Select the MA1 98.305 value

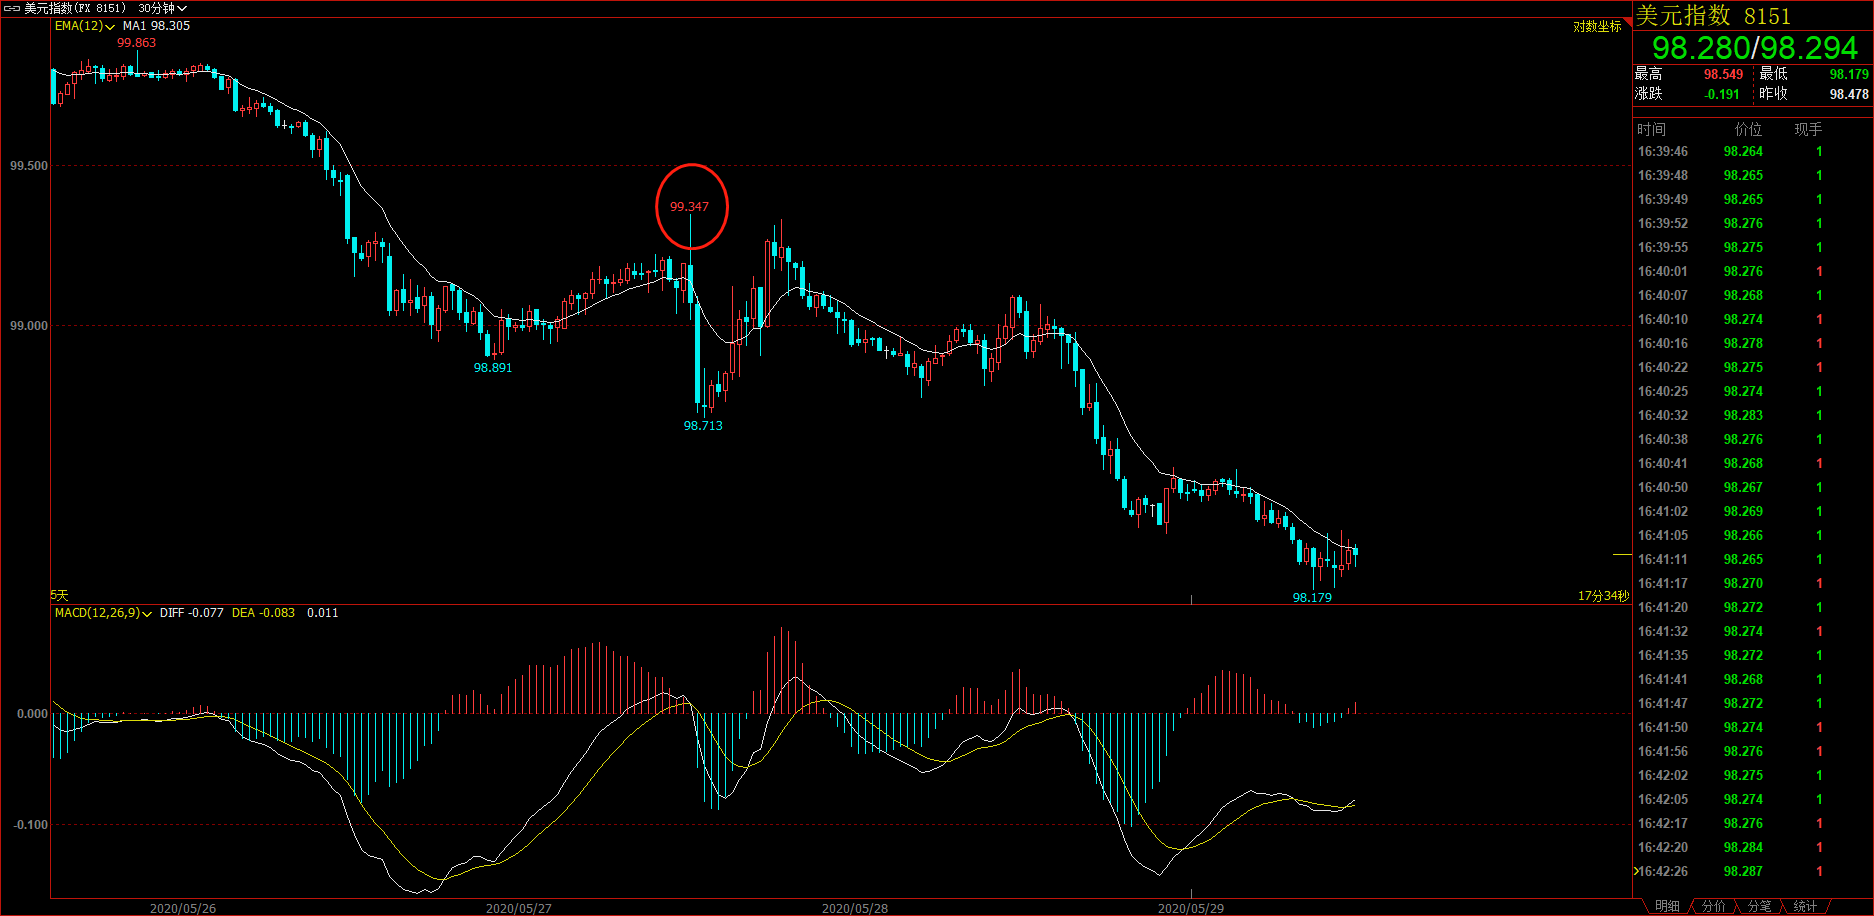[156, 26]
